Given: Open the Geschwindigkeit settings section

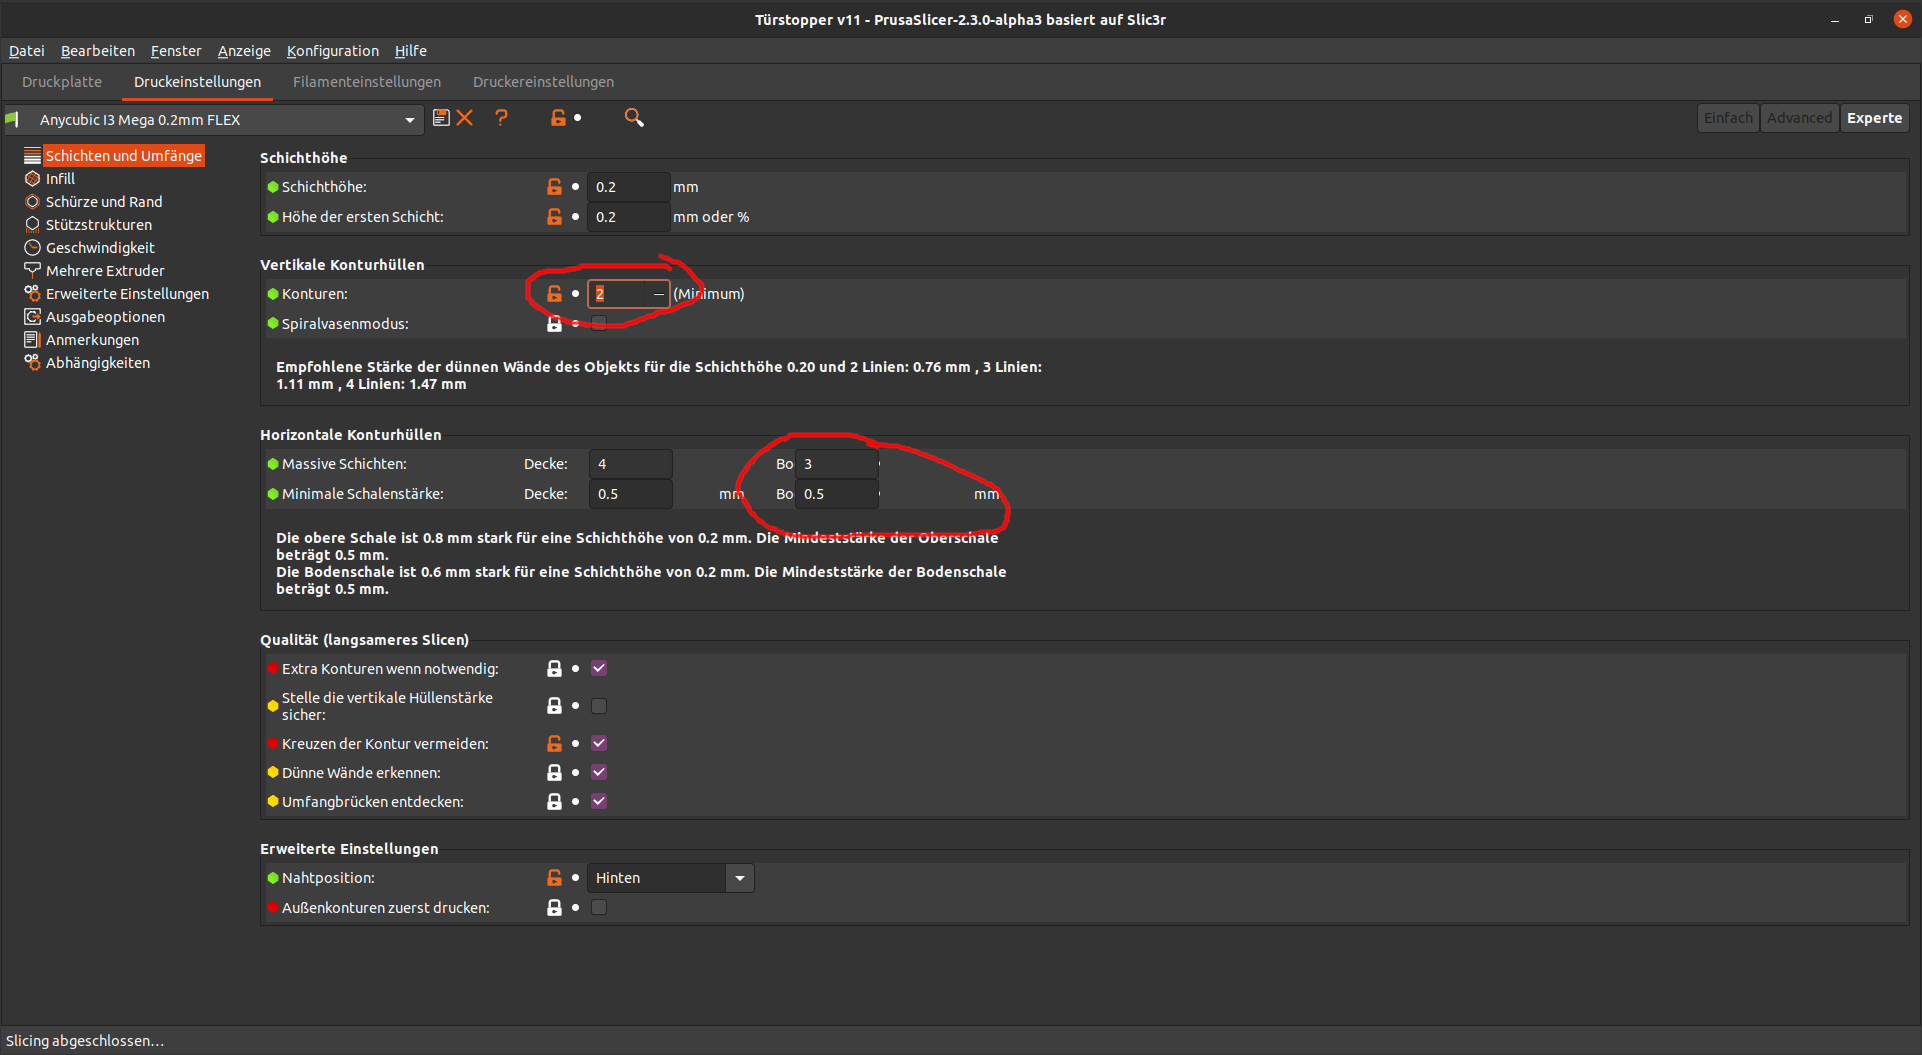Looking at the screenshot, I should [99, 247].
